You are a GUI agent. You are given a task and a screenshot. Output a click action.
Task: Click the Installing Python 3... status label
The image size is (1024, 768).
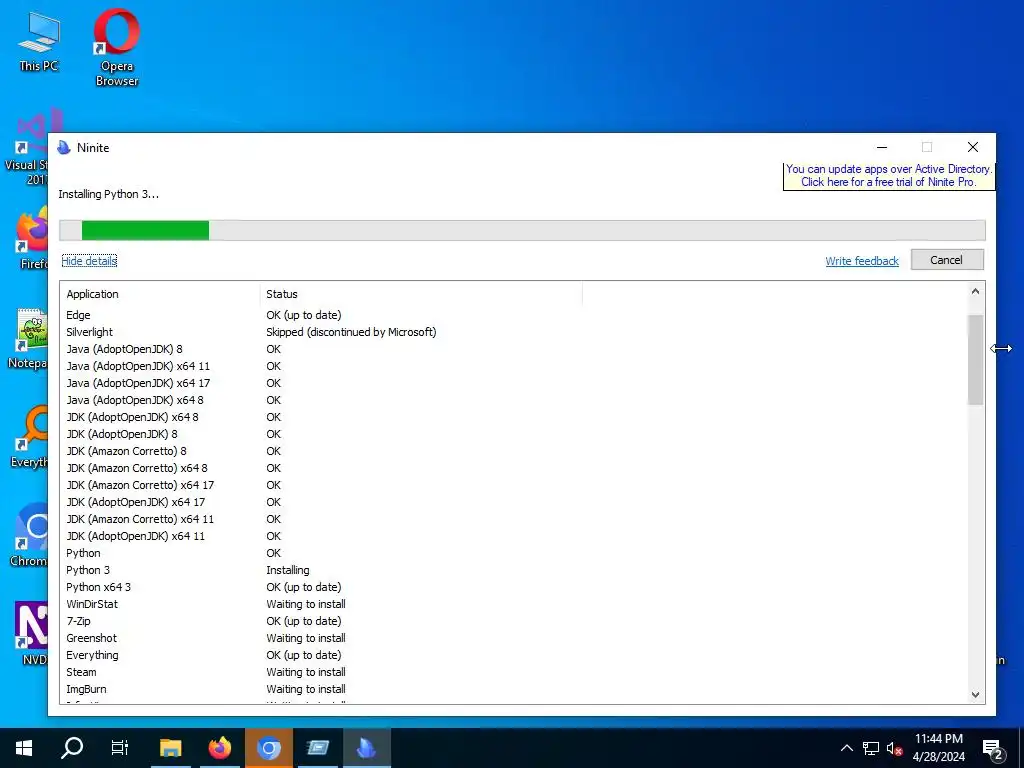(108, 194)
